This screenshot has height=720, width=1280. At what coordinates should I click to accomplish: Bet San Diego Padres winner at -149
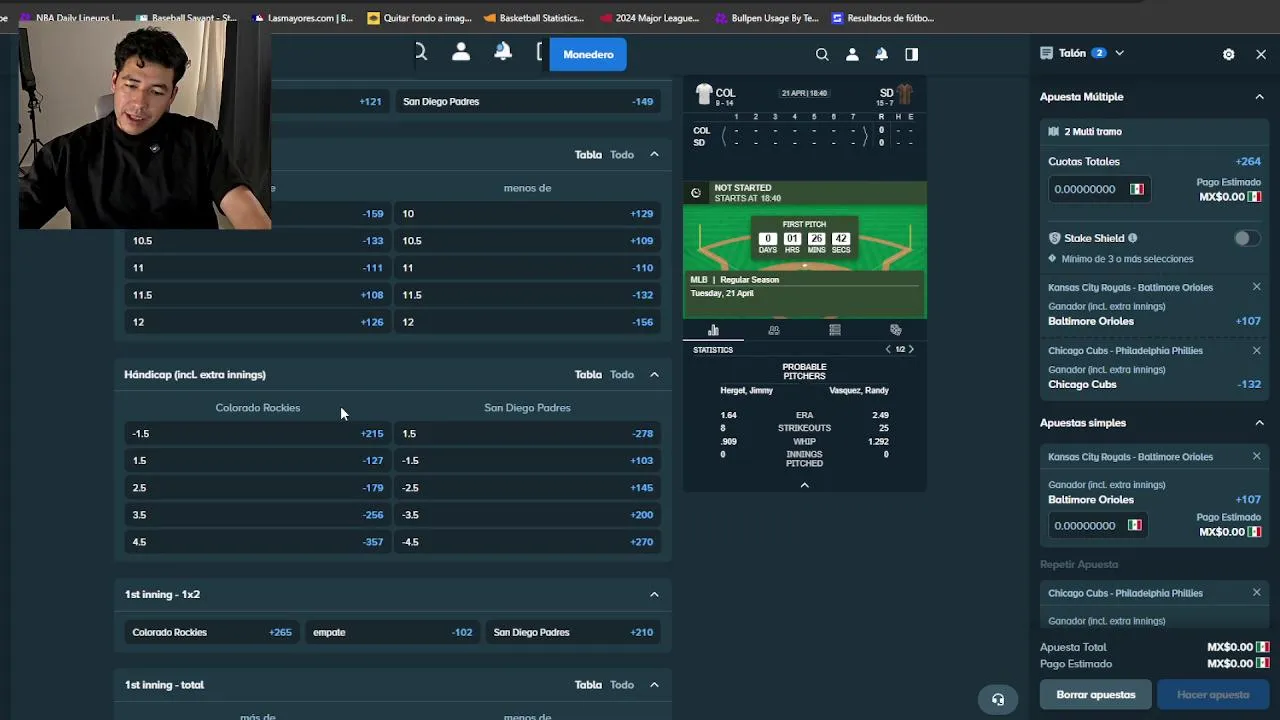528,101
